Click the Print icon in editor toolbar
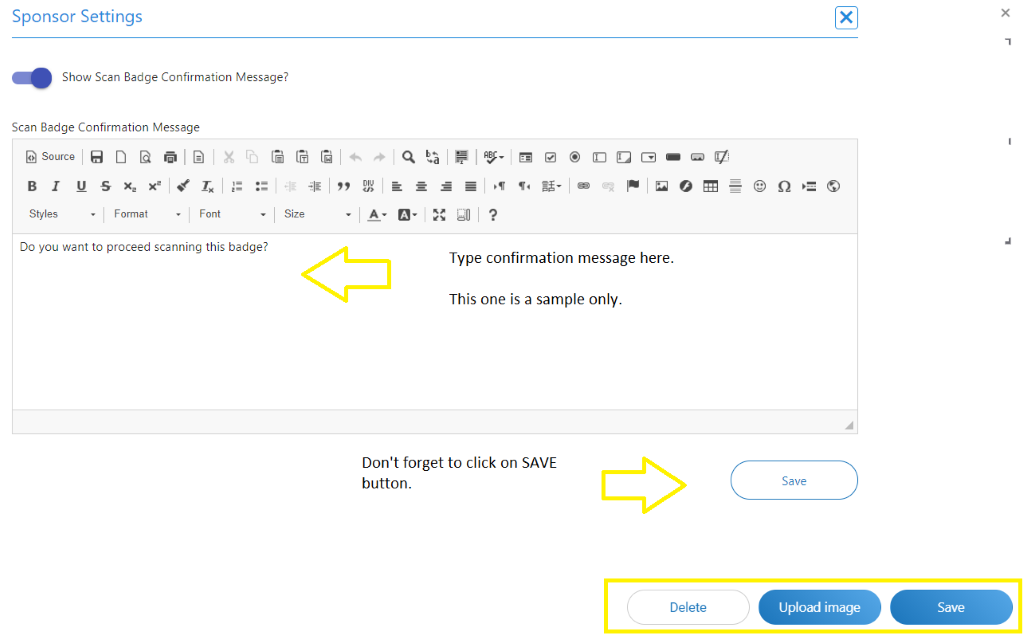Viewport: 1024px width, 636px height. tap(170, 157)
